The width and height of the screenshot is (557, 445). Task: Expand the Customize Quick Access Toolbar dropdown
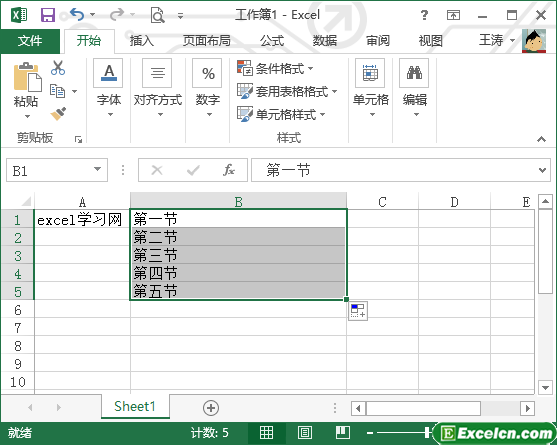click(x=180, y=15)
